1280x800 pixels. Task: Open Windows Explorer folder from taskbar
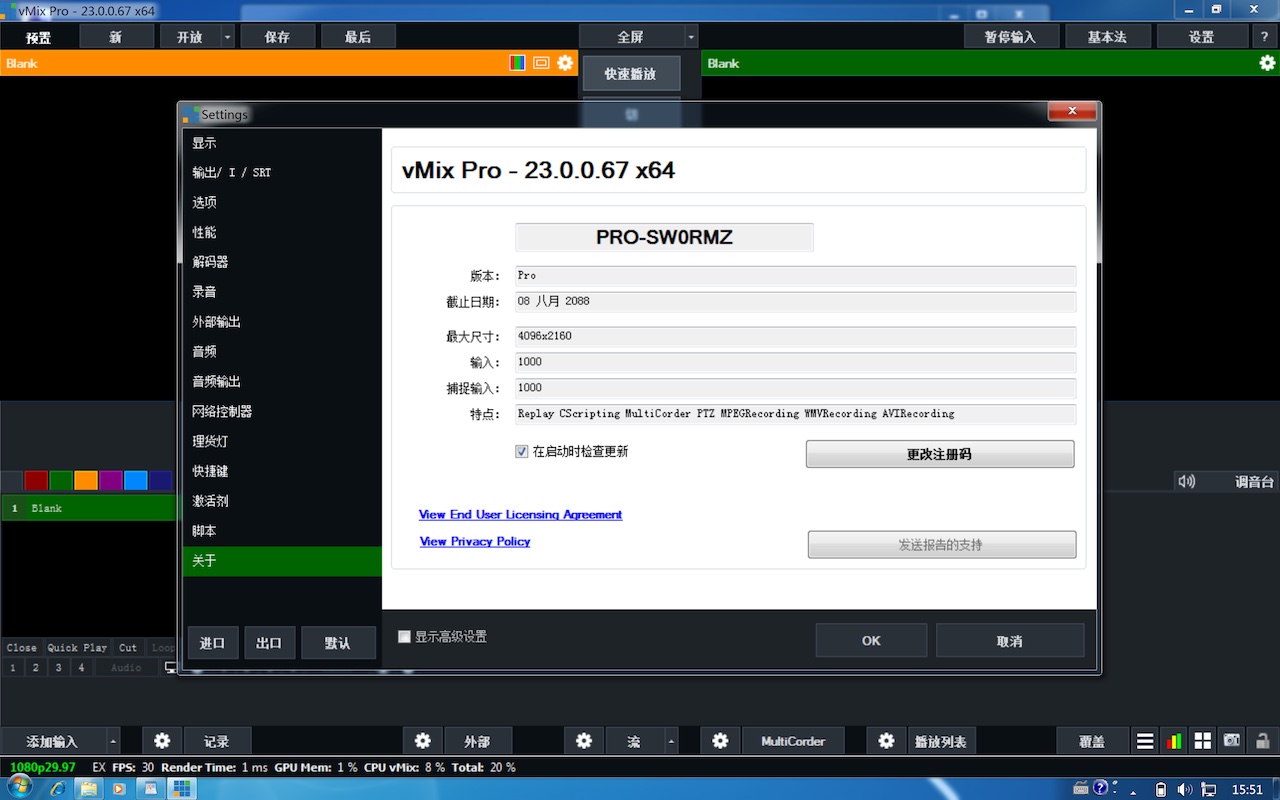[88, 788]
